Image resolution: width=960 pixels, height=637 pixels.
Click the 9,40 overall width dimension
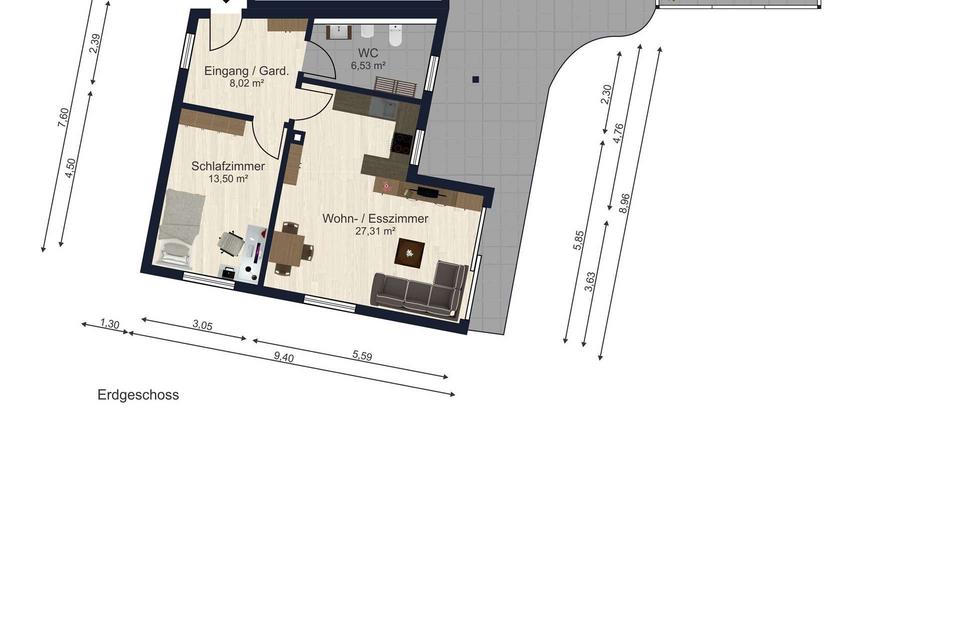(284, 358)
